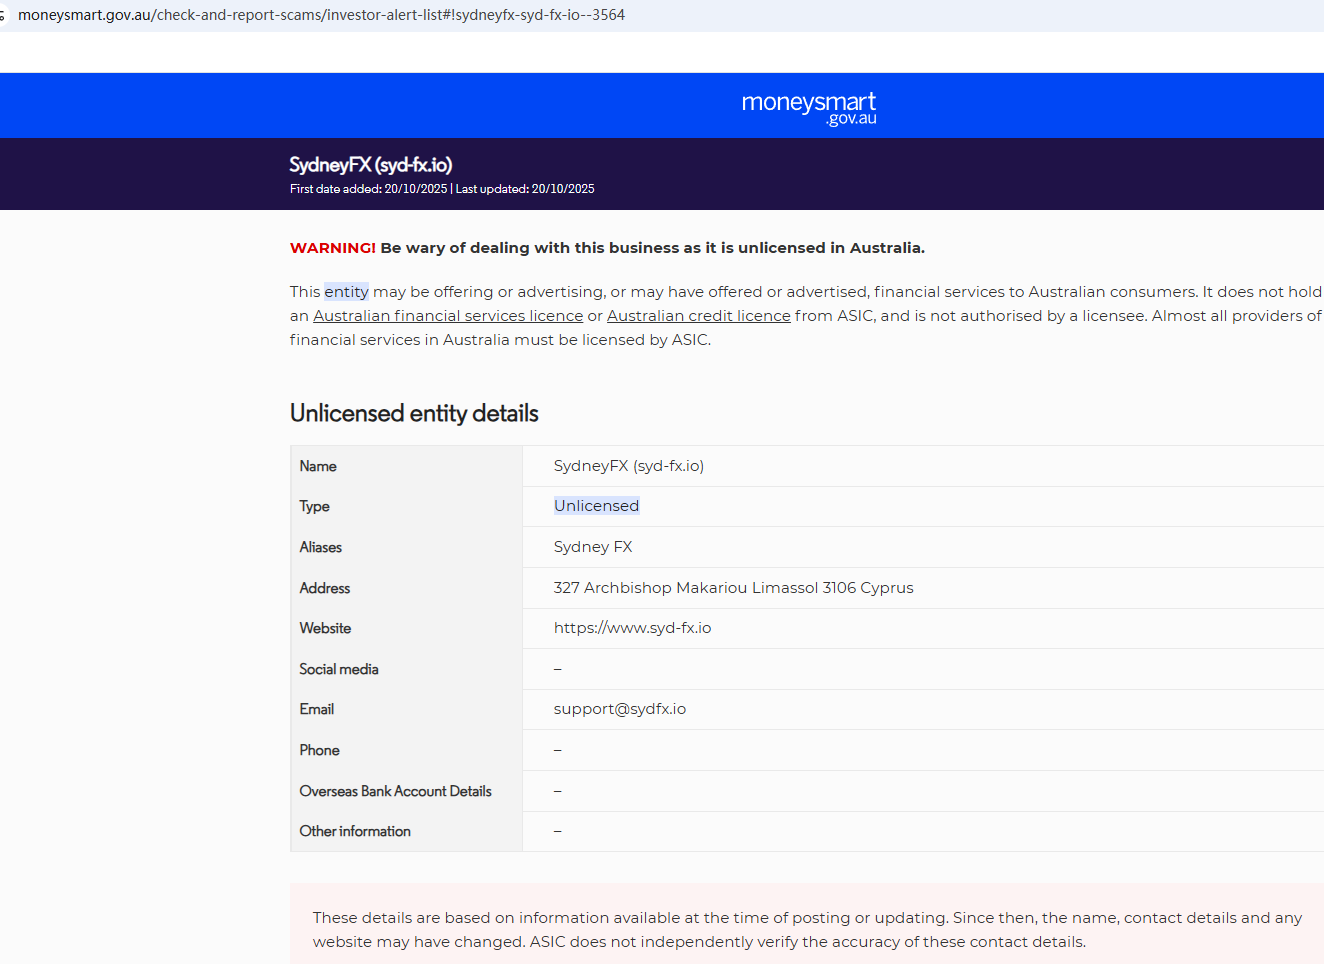Click the SydneyFX (syd-fx.io) page heading
1324x964 pixels.
(371, 165)
